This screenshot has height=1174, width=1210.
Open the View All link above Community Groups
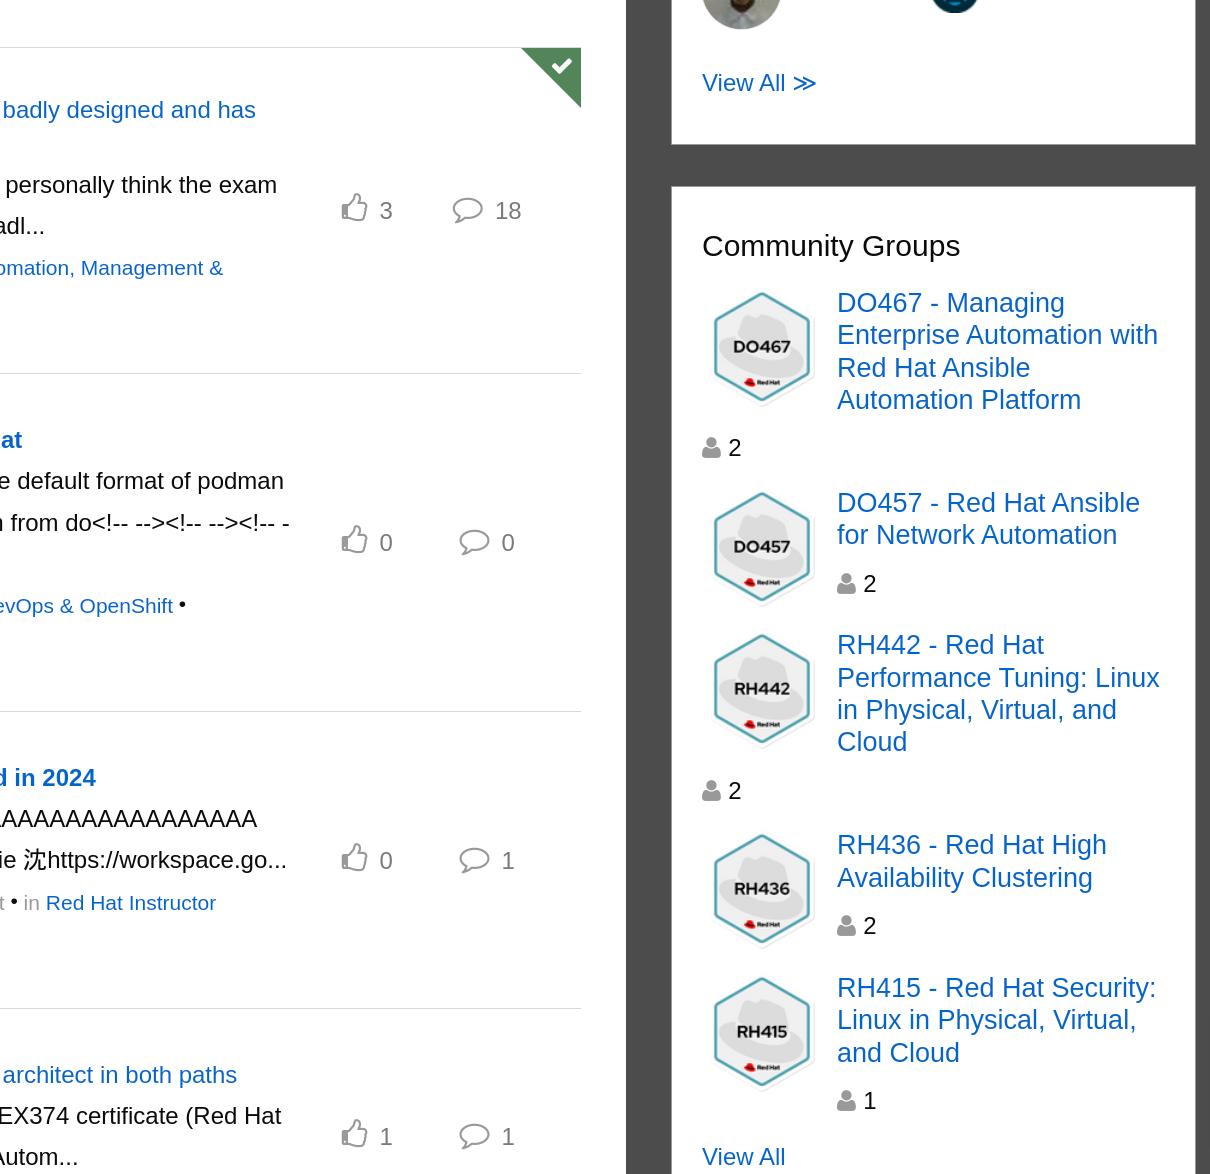(x=758, y=83)
